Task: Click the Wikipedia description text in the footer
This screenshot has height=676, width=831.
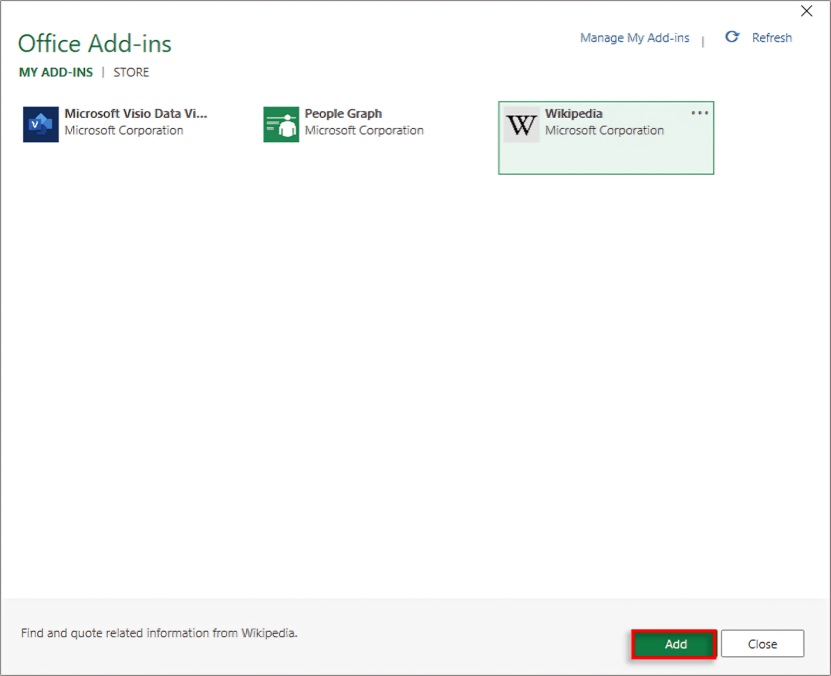Action: [159, 633]
